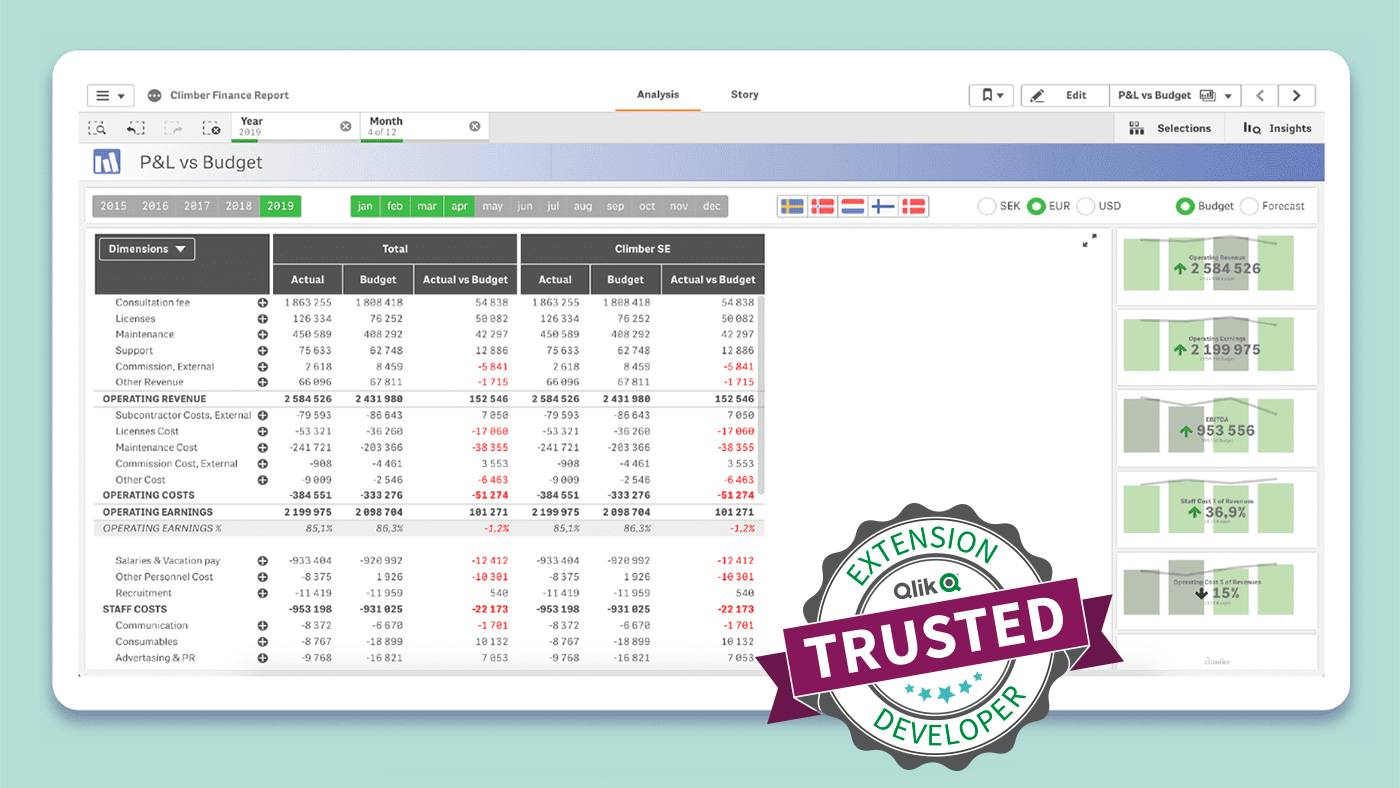Step back in selections
Viewport: 1400px width, 788px height.
coord(135,128)
